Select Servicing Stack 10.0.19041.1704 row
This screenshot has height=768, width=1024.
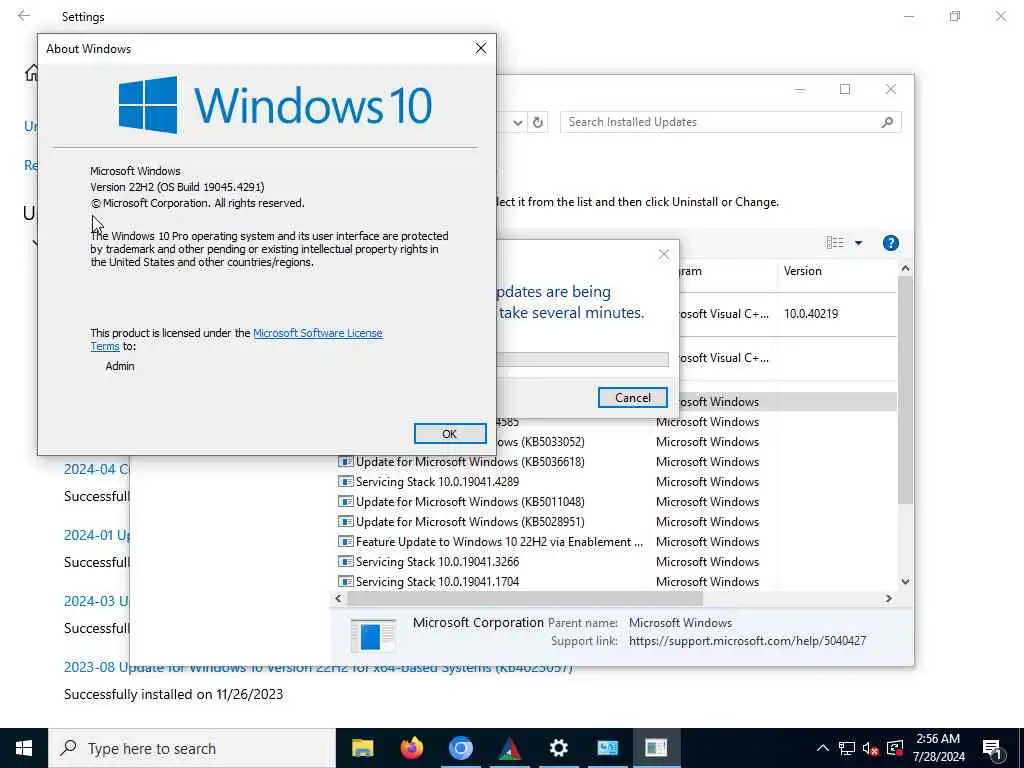tap(616, 582)
